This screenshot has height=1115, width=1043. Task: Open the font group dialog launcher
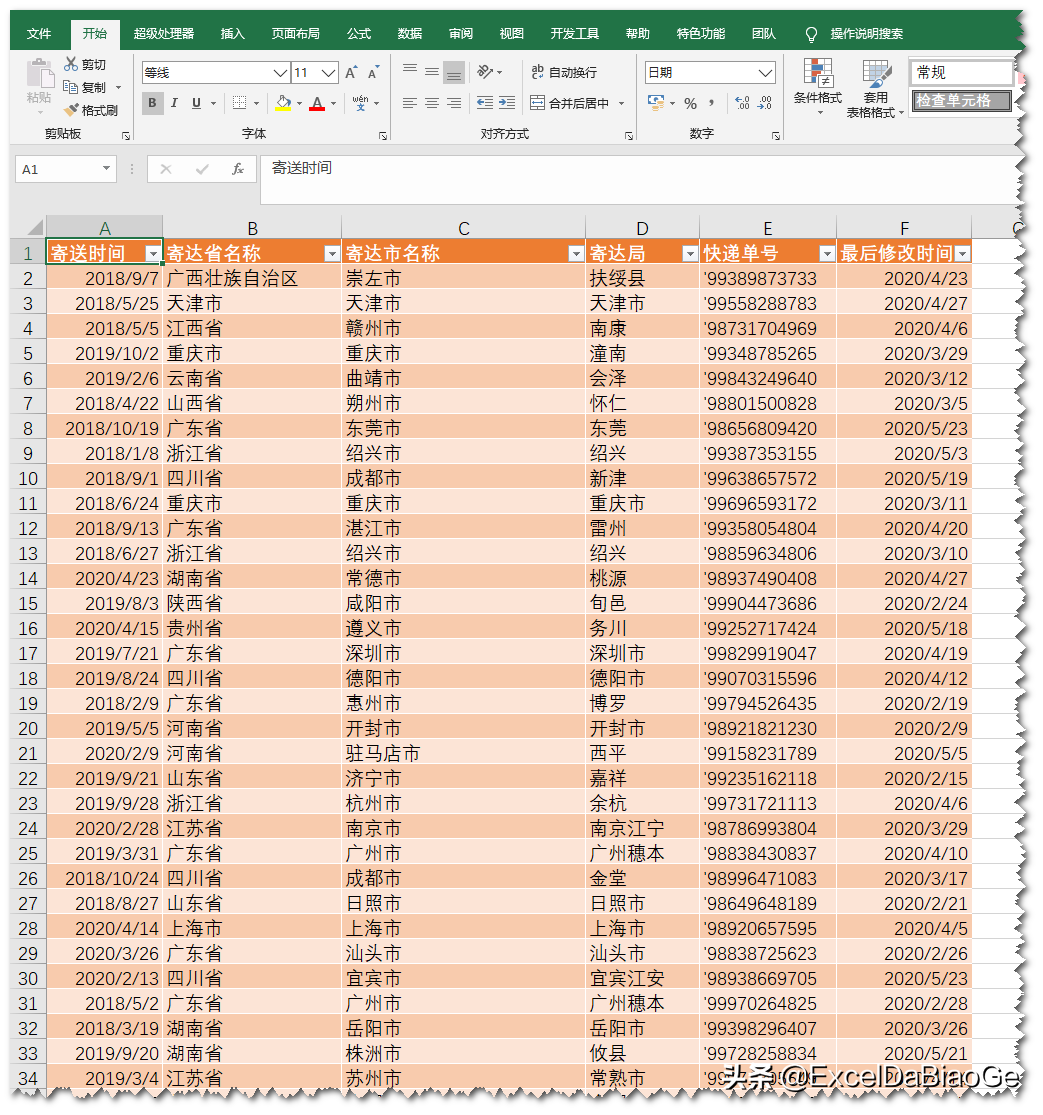pyautogui.click(x=383, y=135)
